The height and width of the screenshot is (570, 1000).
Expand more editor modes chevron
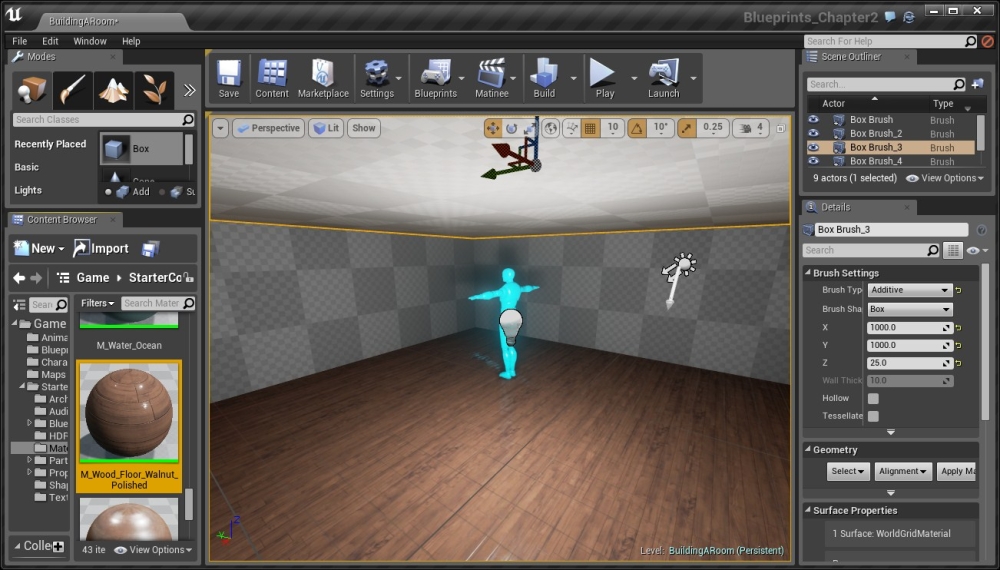pos(189,90)
